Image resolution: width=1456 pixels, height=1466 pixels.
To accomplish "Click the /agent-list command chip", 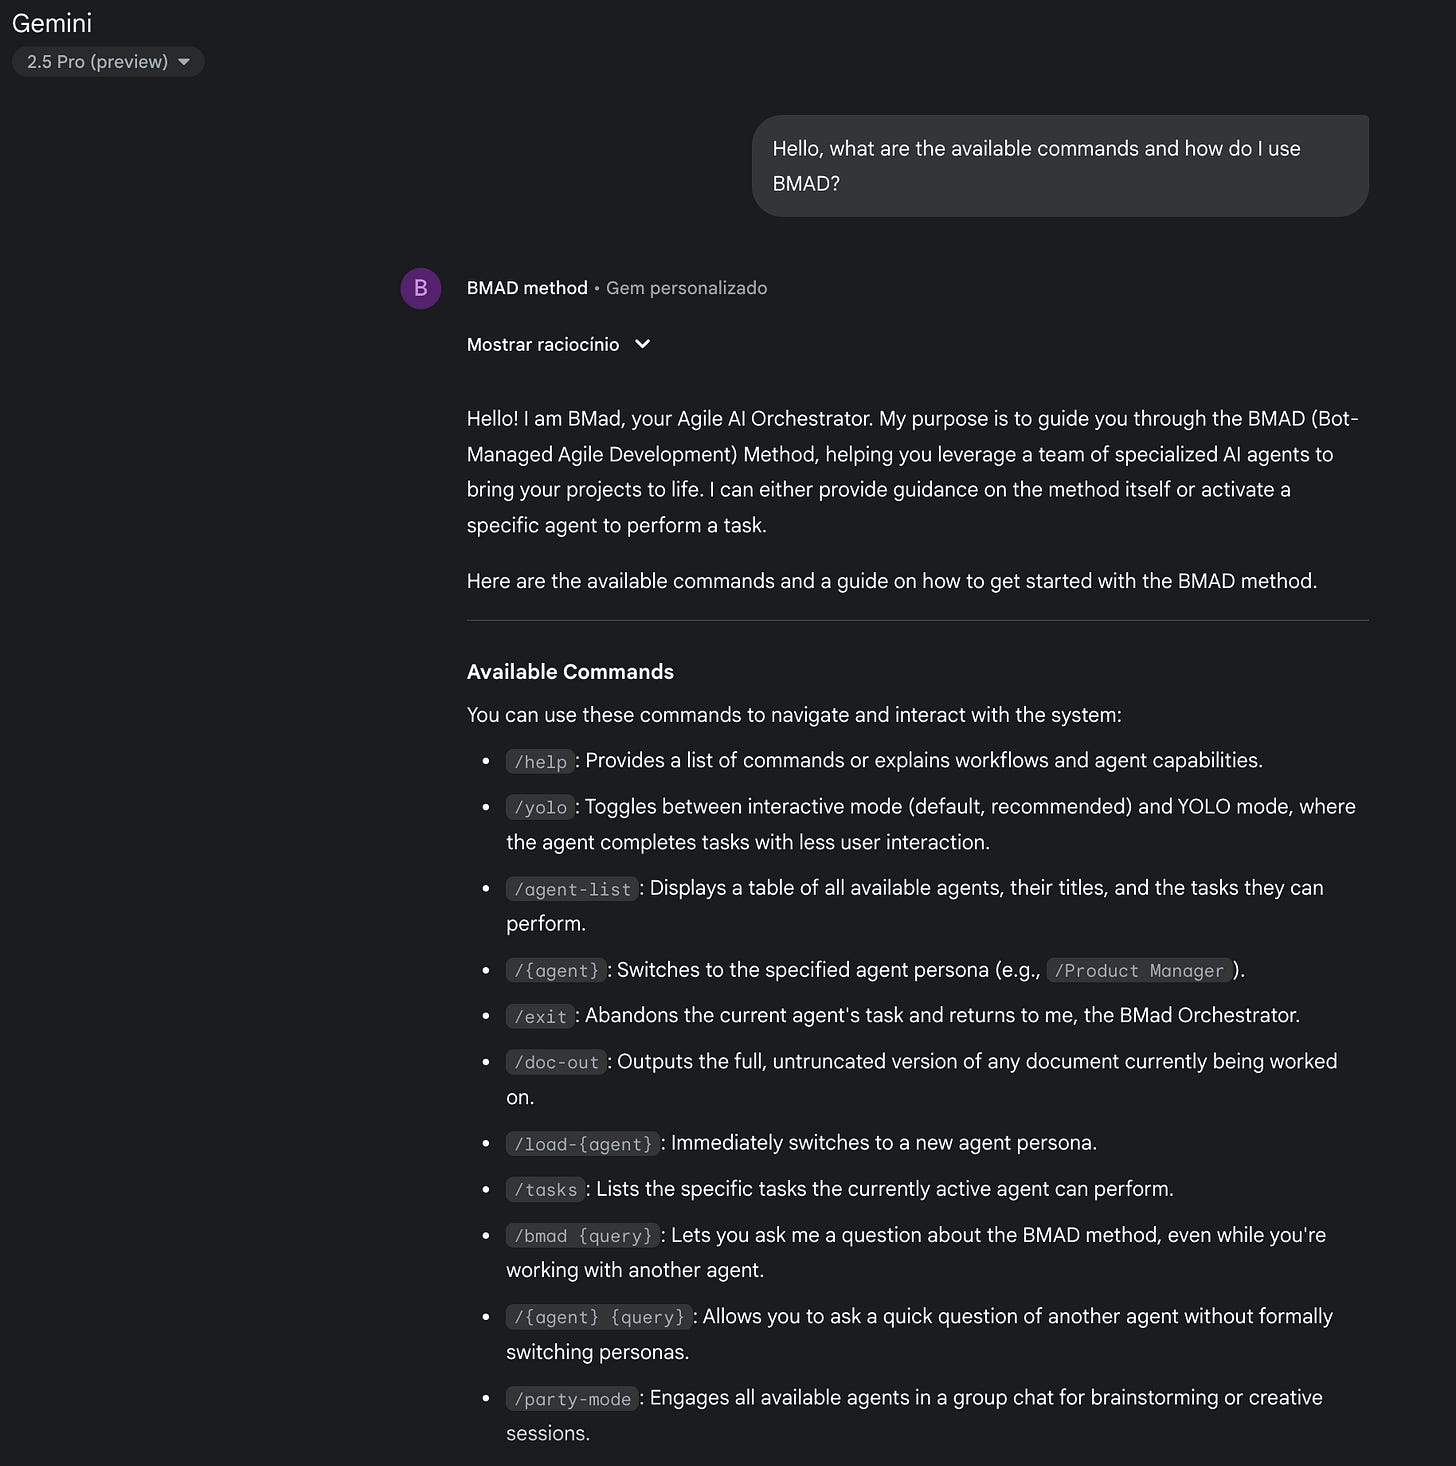I will coord(572,889).
